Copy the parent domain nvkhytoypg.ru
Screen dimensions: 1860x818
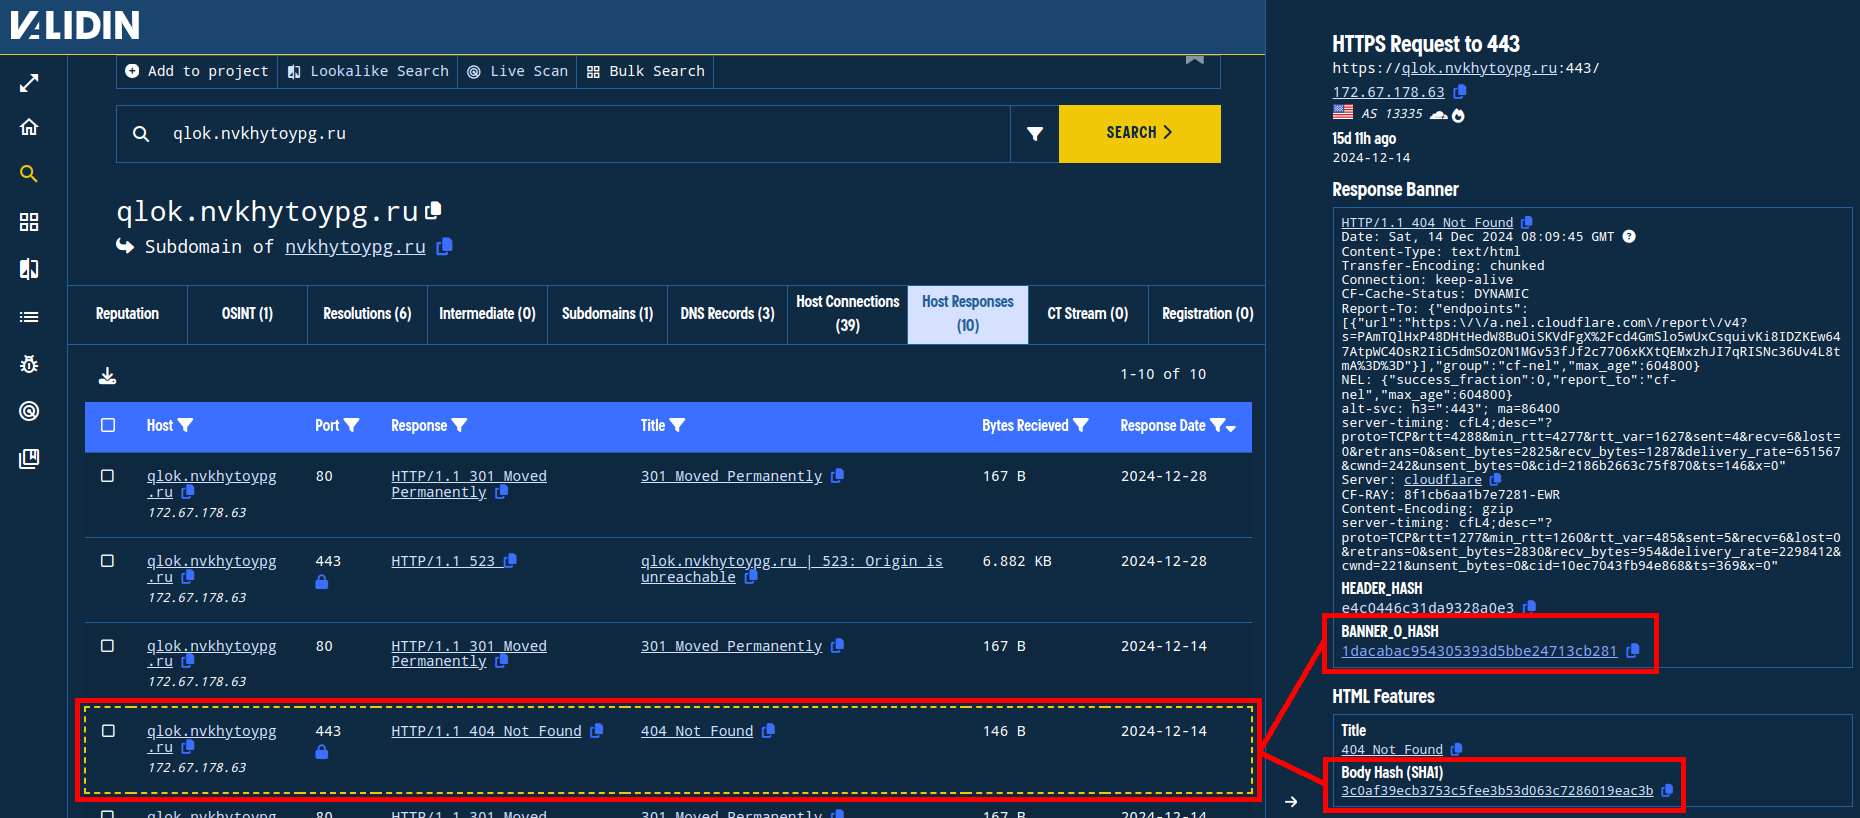[x=445, y=246]
